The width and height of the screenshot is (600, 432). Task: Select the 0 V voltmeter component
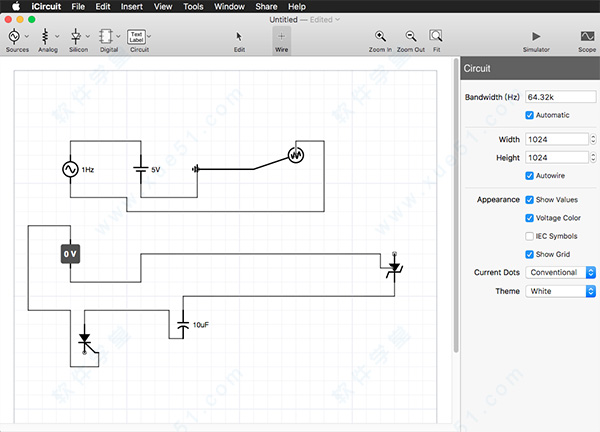pos(70,254)
